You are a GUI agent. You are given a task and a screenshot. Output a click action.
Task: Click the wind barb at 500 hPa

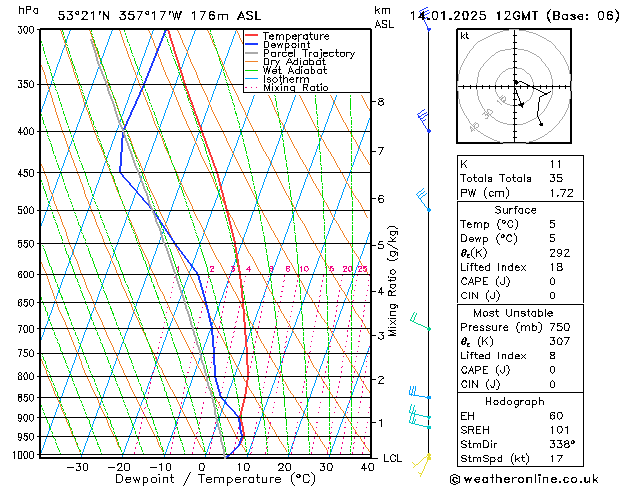tap(424, 200)
